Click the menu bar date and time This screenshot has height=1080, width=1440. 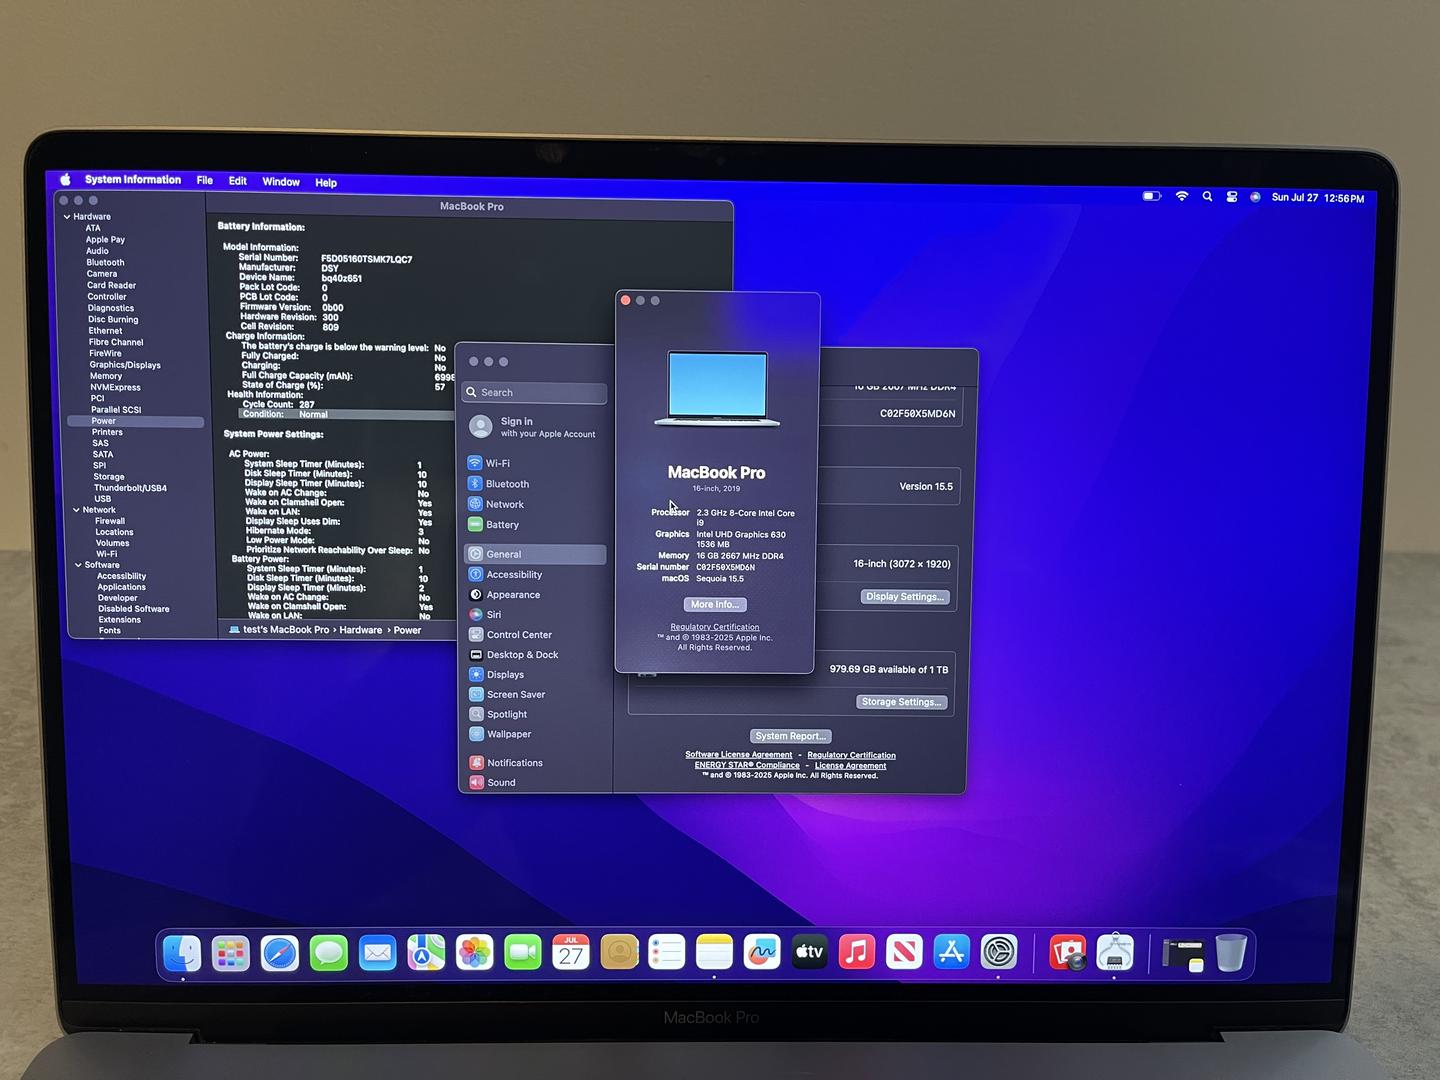[1317, 198]
